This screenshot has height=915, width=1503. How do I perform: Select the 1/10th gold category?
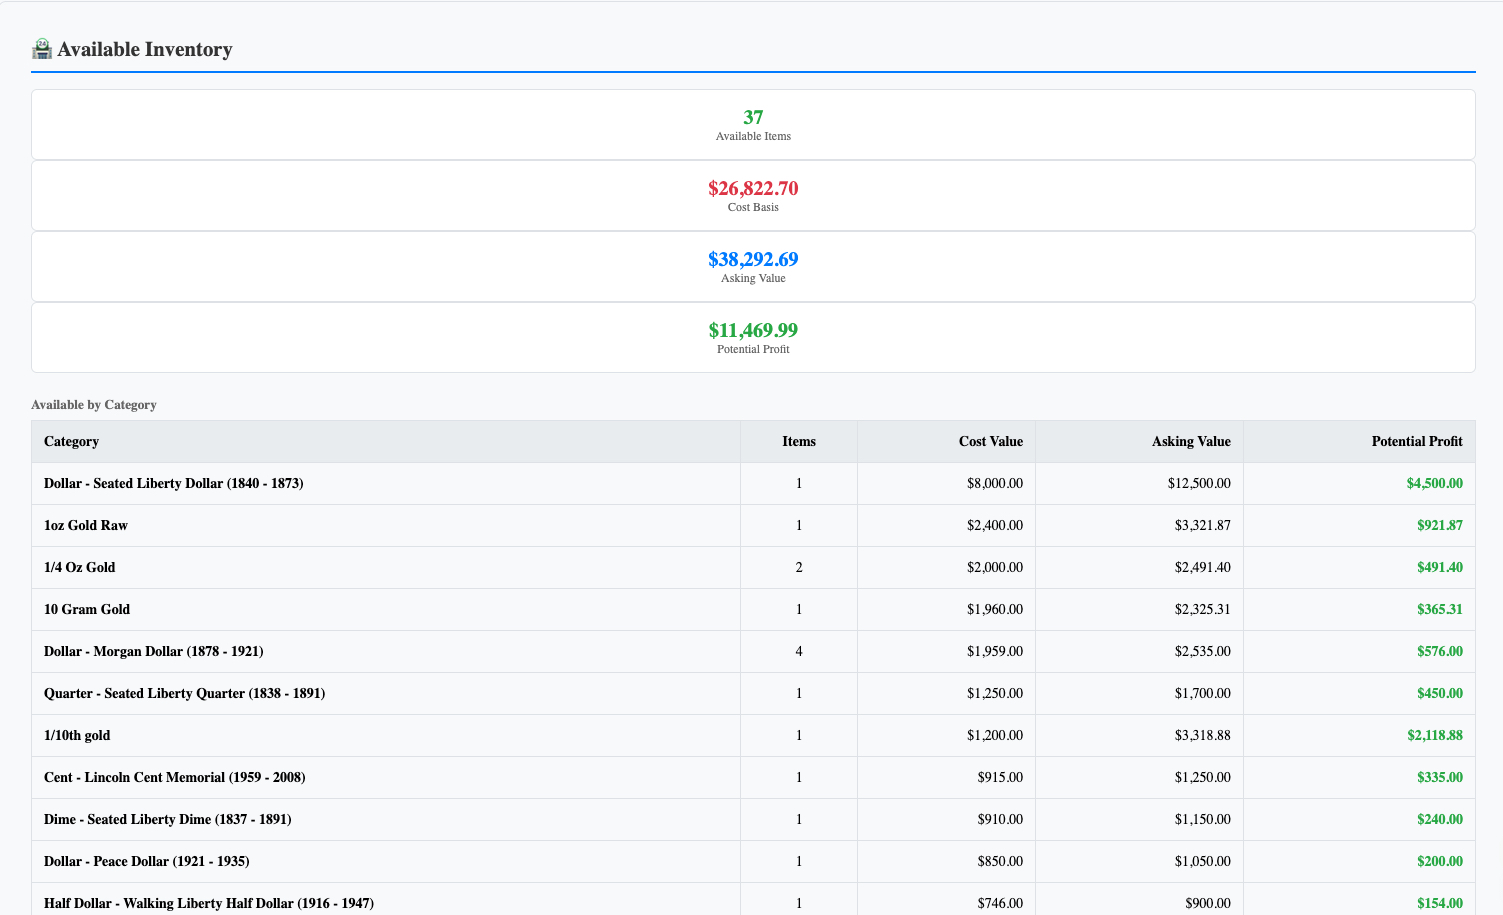[77, 735]
